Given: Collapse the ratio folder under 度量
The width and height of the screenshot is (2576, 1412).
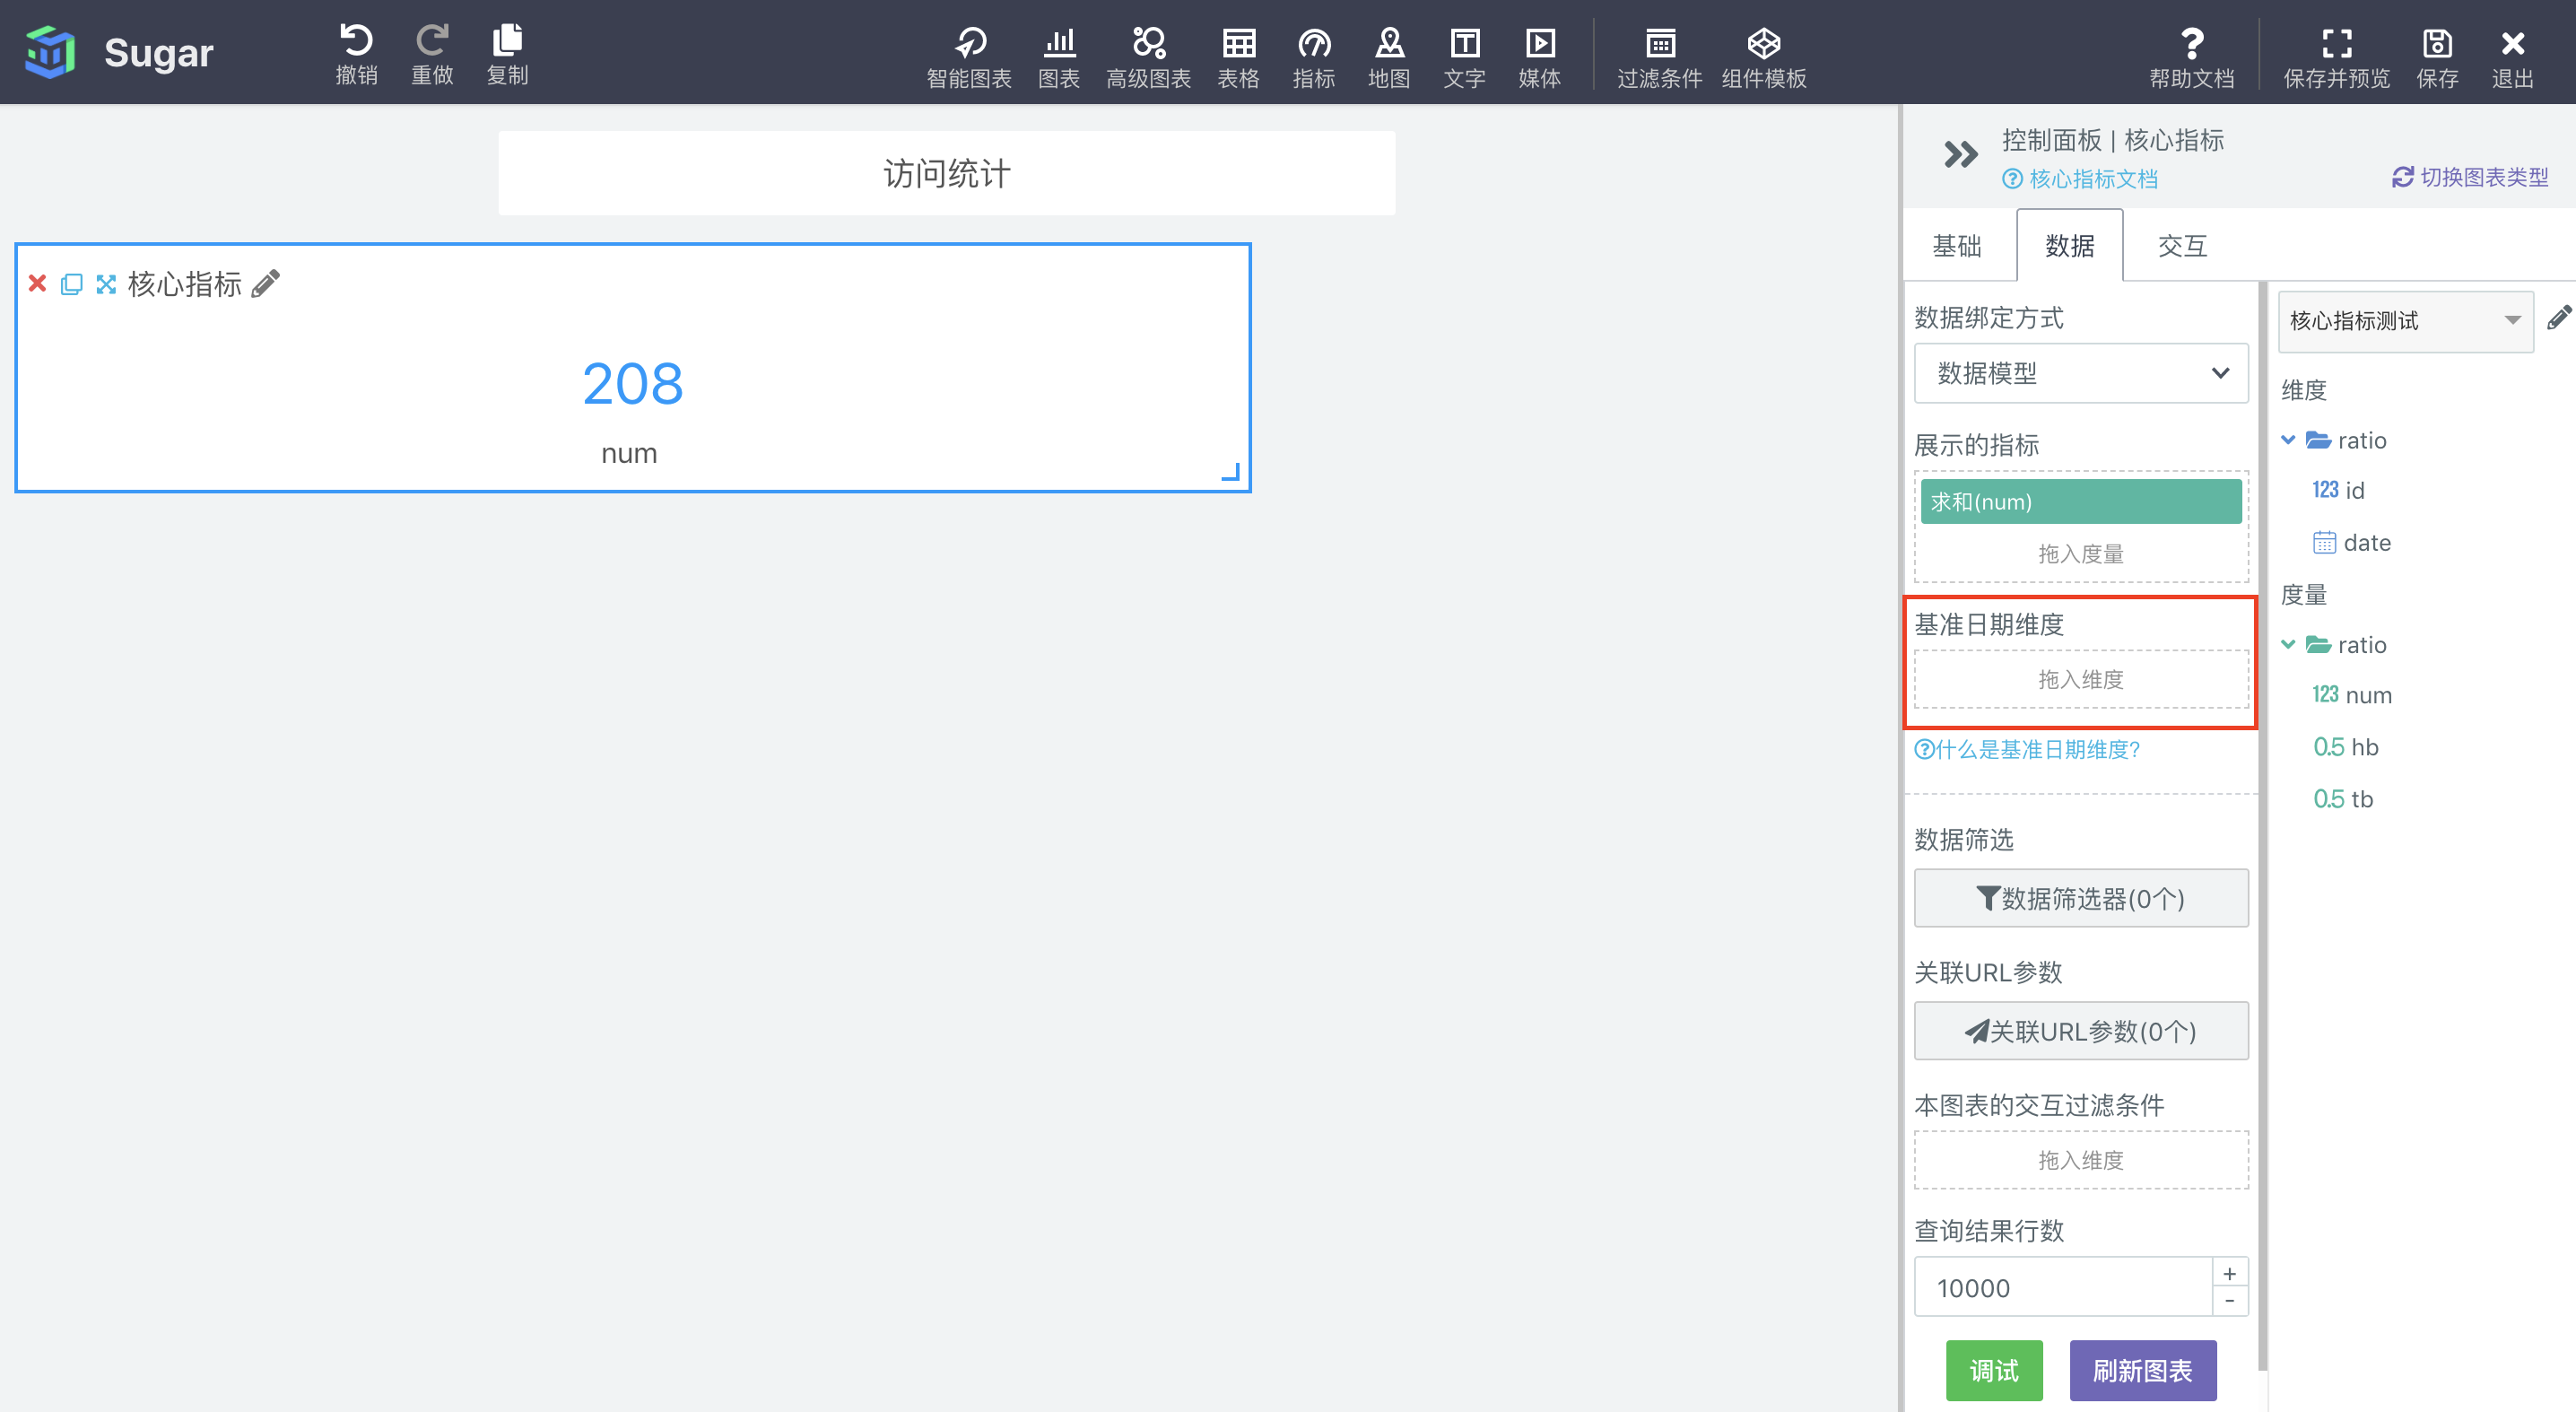Looking at the screenshot, I should [x=2288, y=644].
